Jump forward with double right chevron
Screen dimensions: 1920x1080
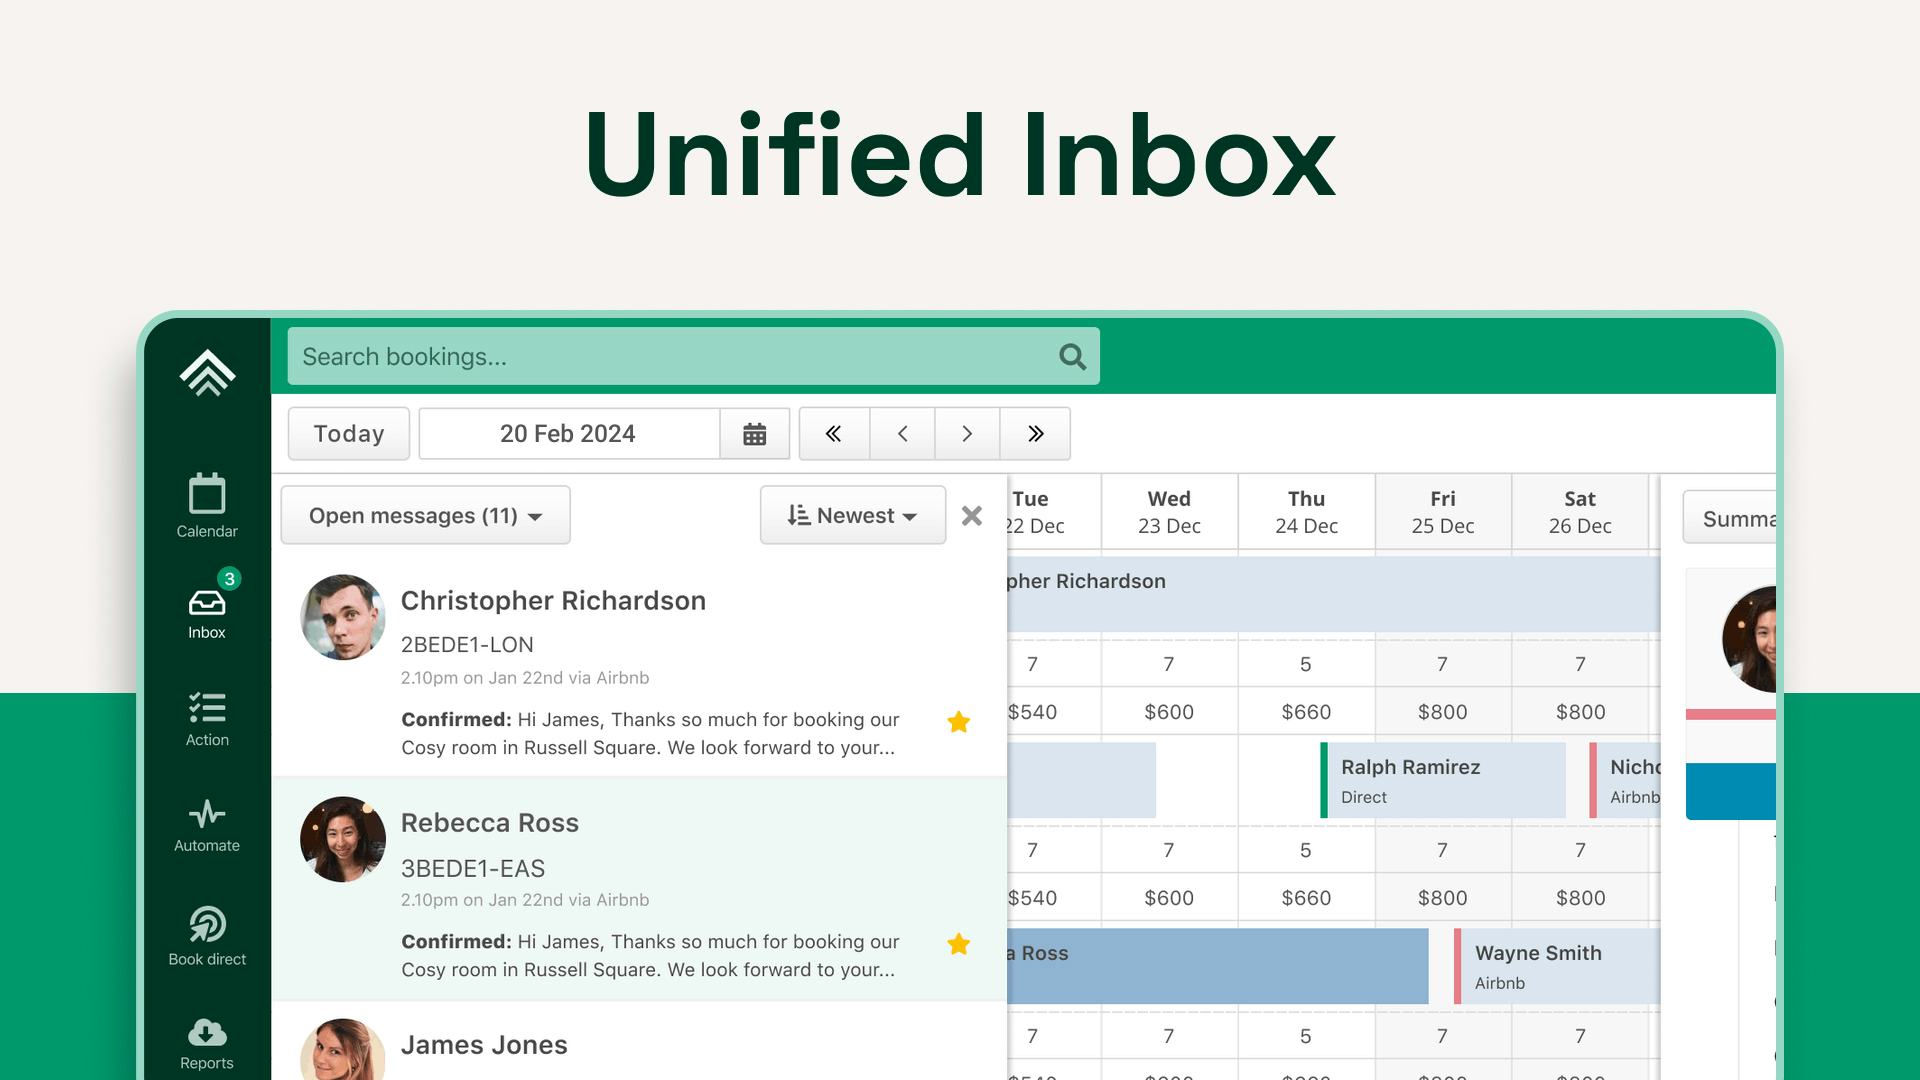tap(1035, 434)
